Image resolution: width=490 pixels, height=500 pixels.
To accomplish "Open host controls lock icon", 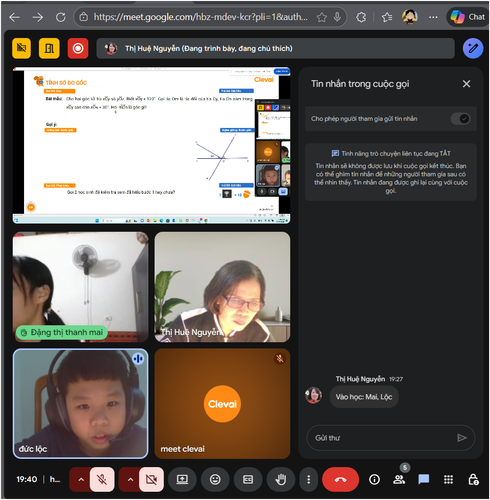I will point(473,479).
